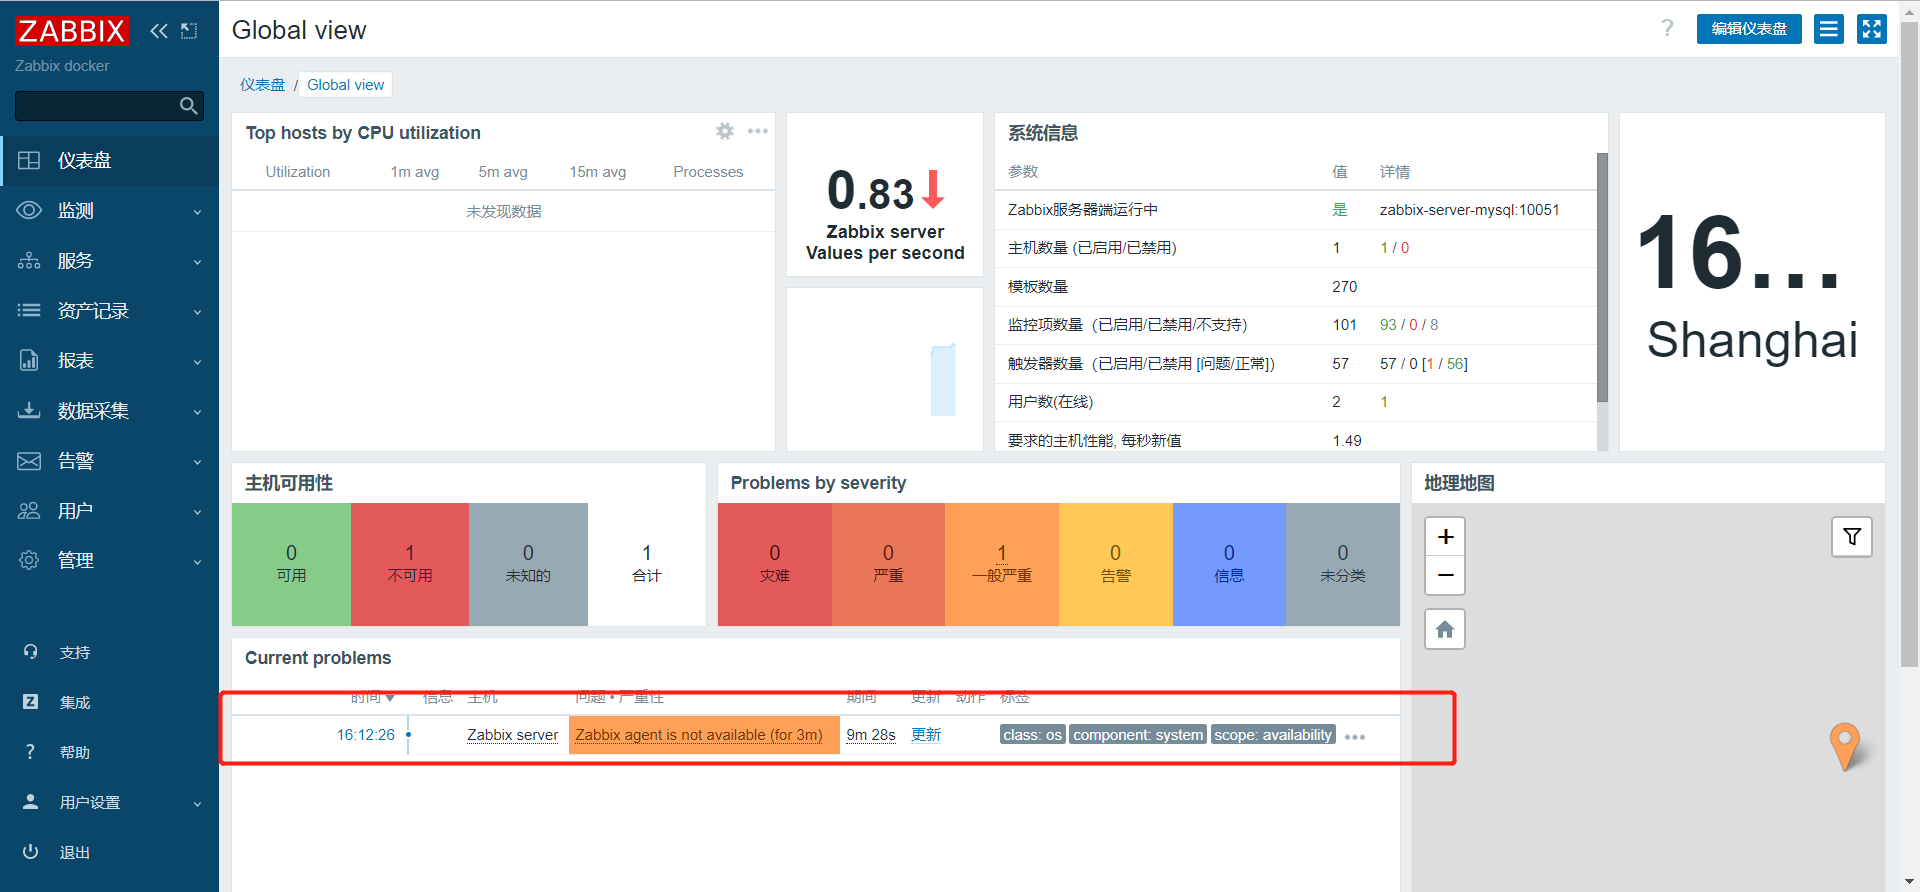Viewport: 1920px width, 892px height.
Task: Click problem time 16:12:26 link
Action: click(x=365, y=735)
